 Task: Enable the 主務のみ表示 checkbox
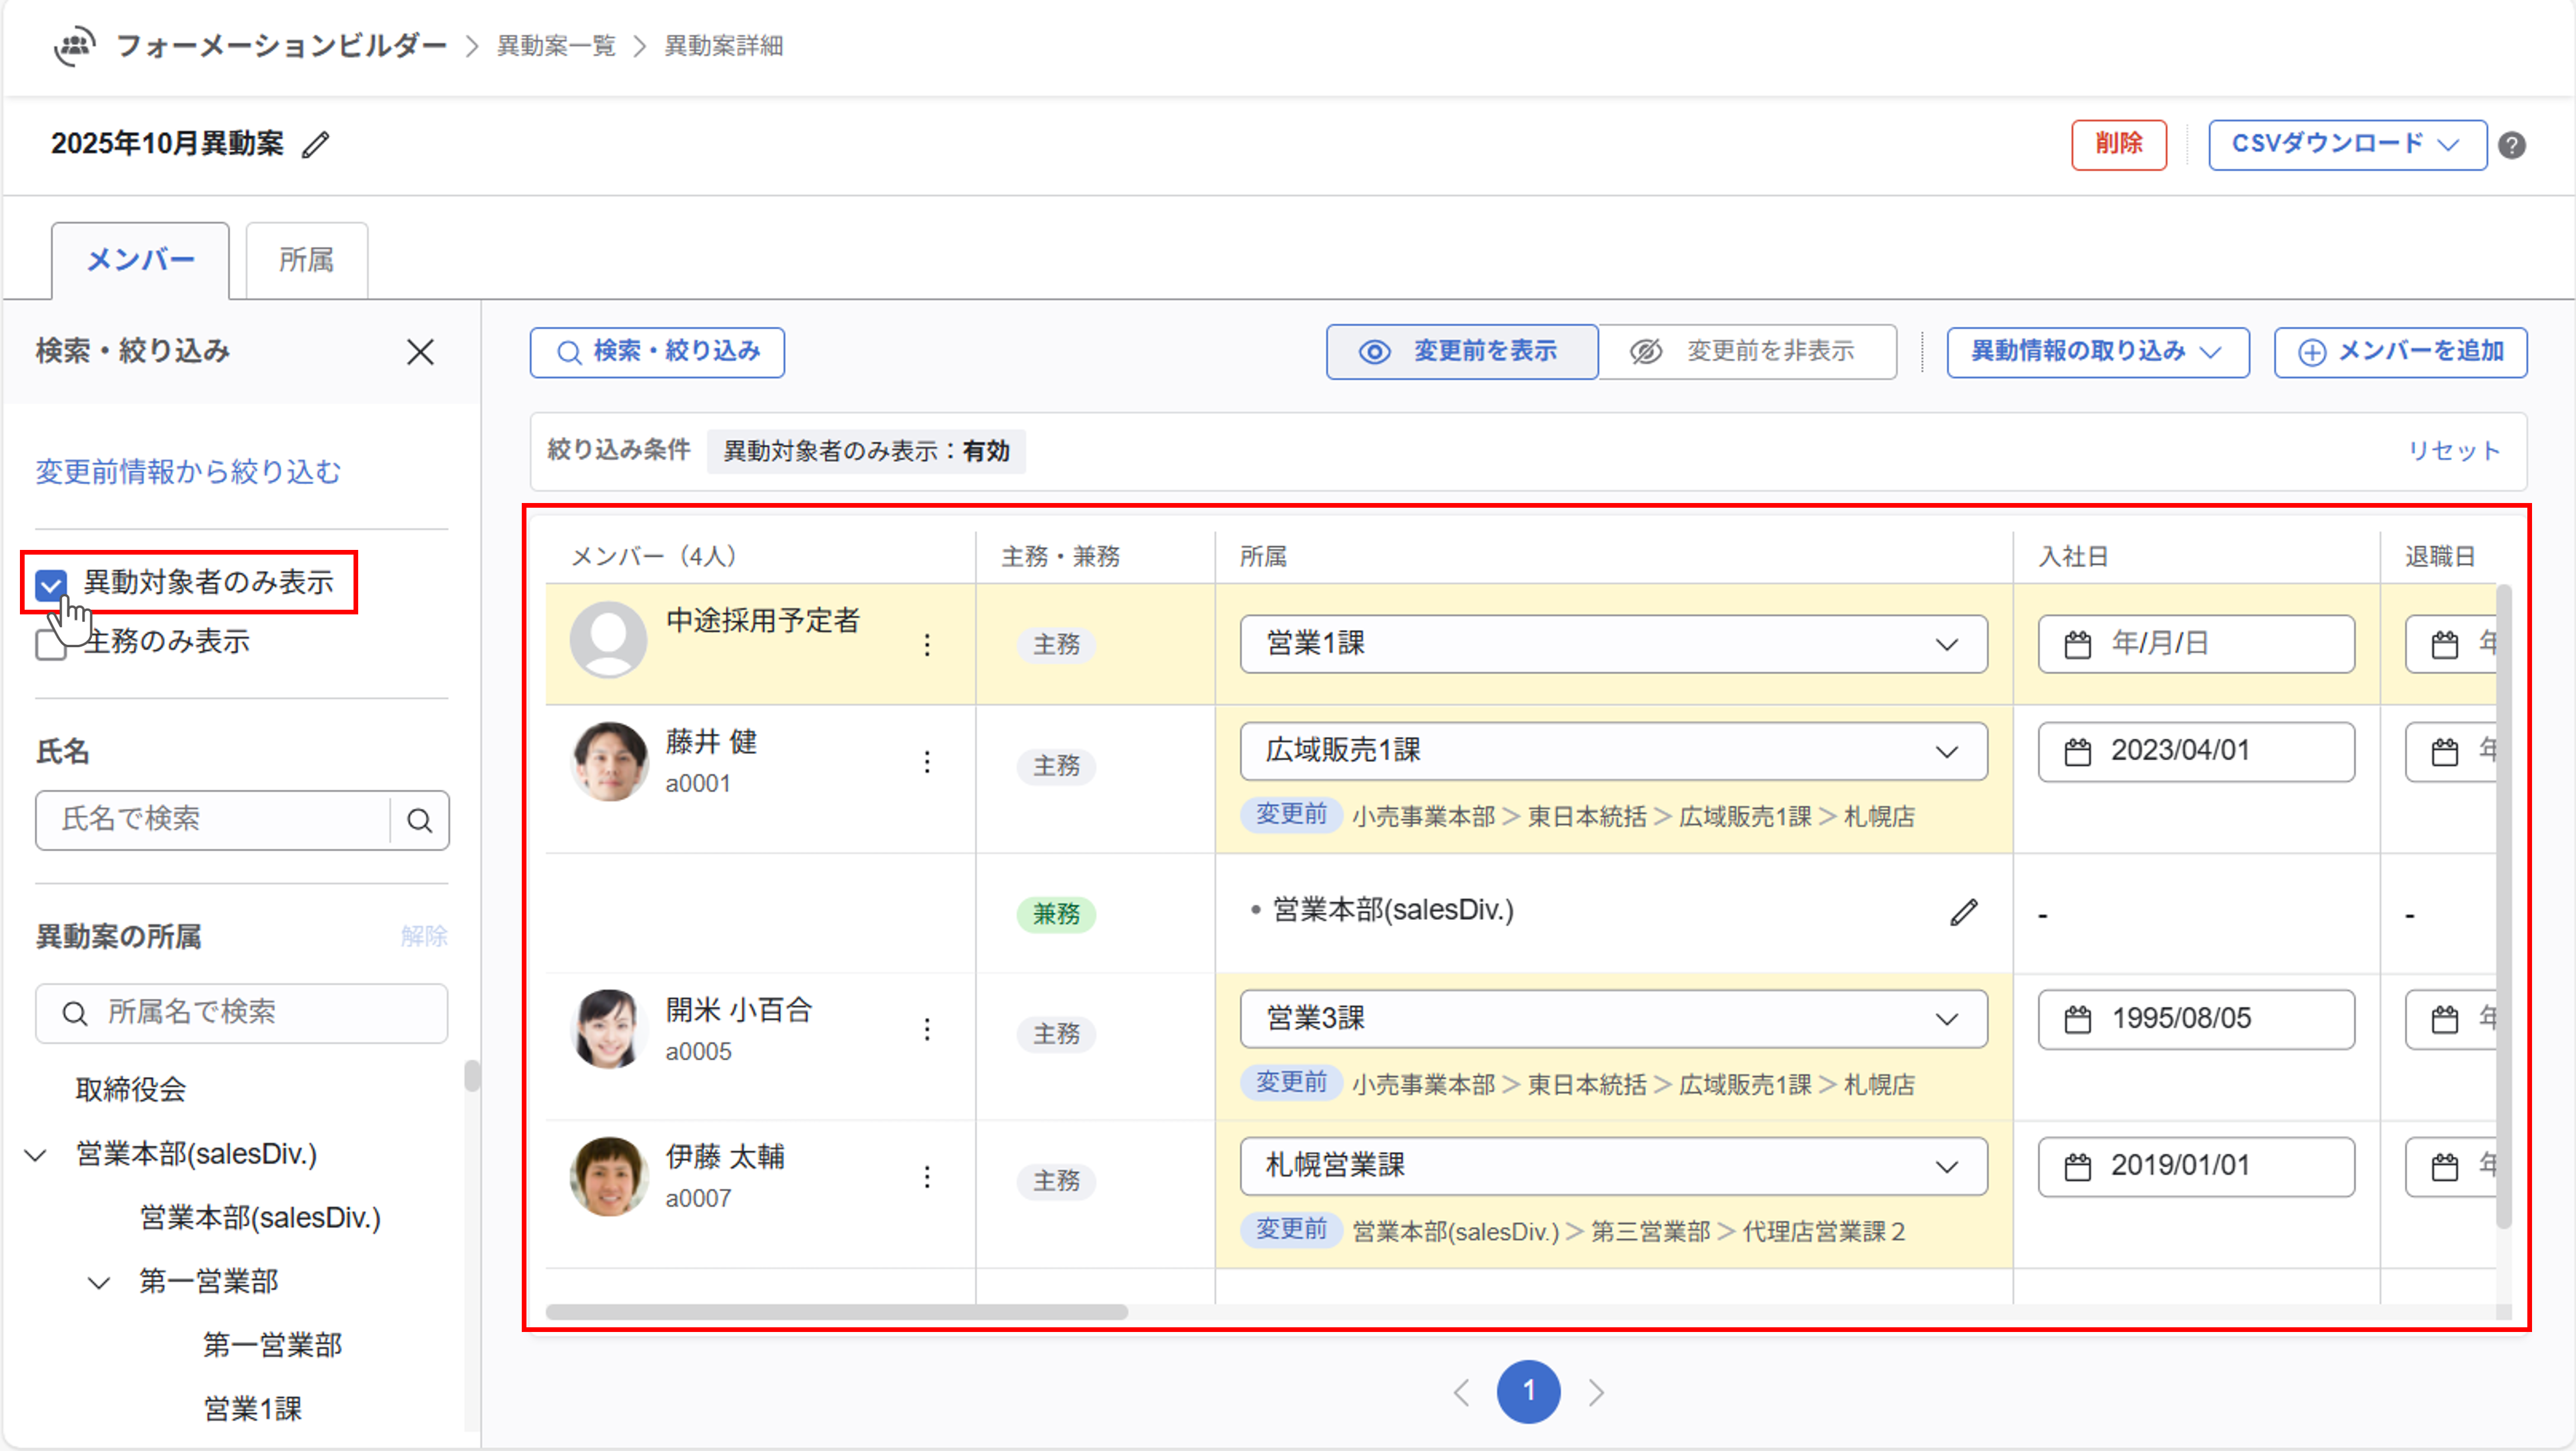[x=49, y=645]
